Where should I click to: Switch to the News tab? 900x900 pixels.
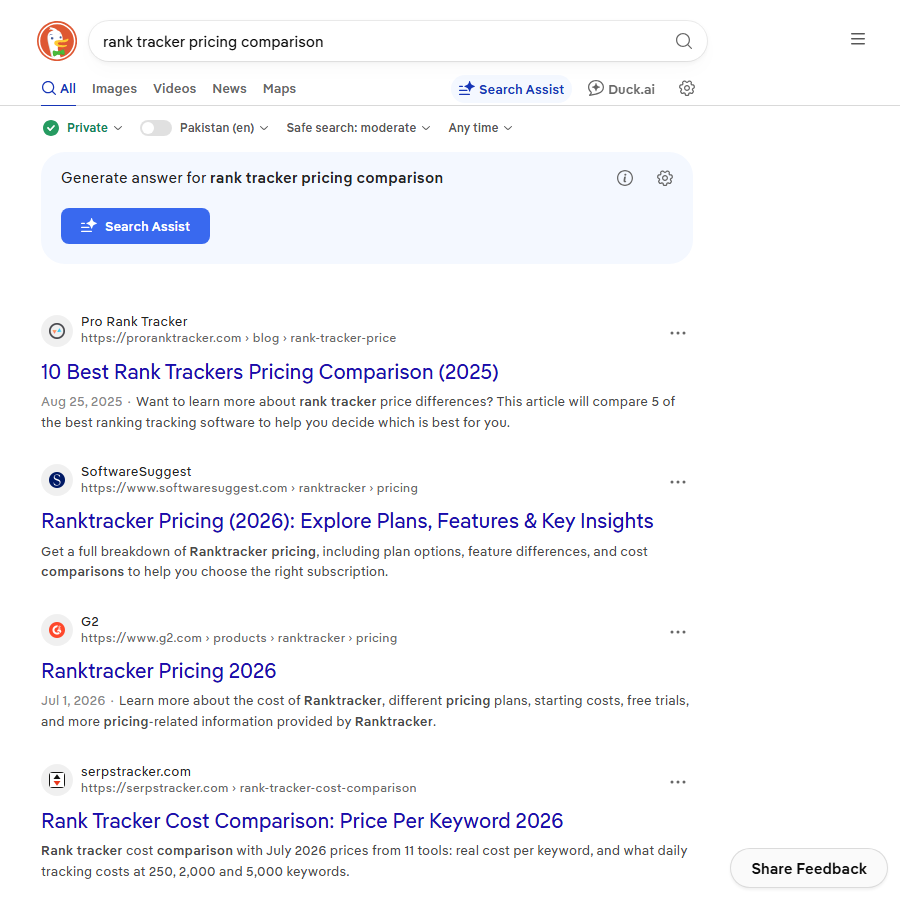tap(229, 88)
